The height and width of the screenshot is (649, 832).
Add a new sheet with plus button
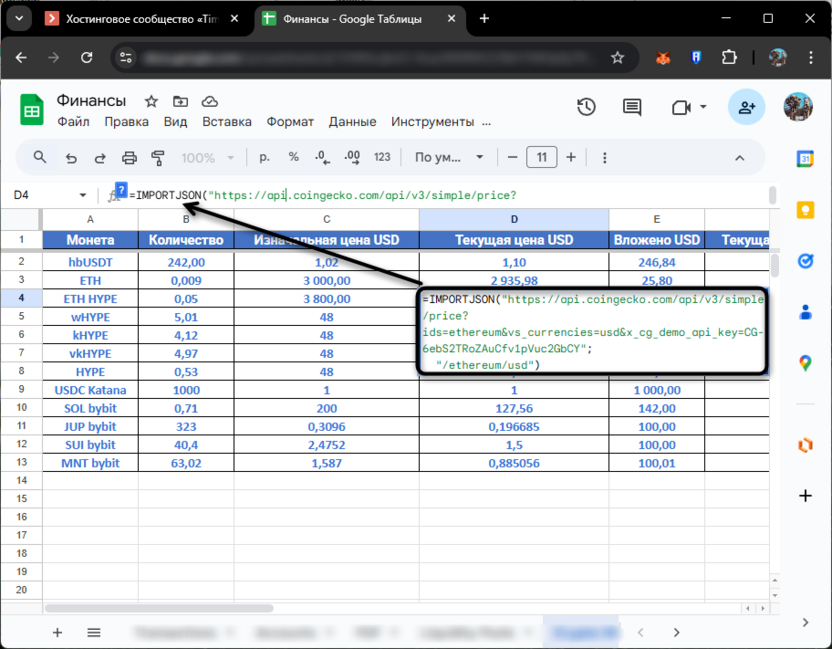pos(57,632)
